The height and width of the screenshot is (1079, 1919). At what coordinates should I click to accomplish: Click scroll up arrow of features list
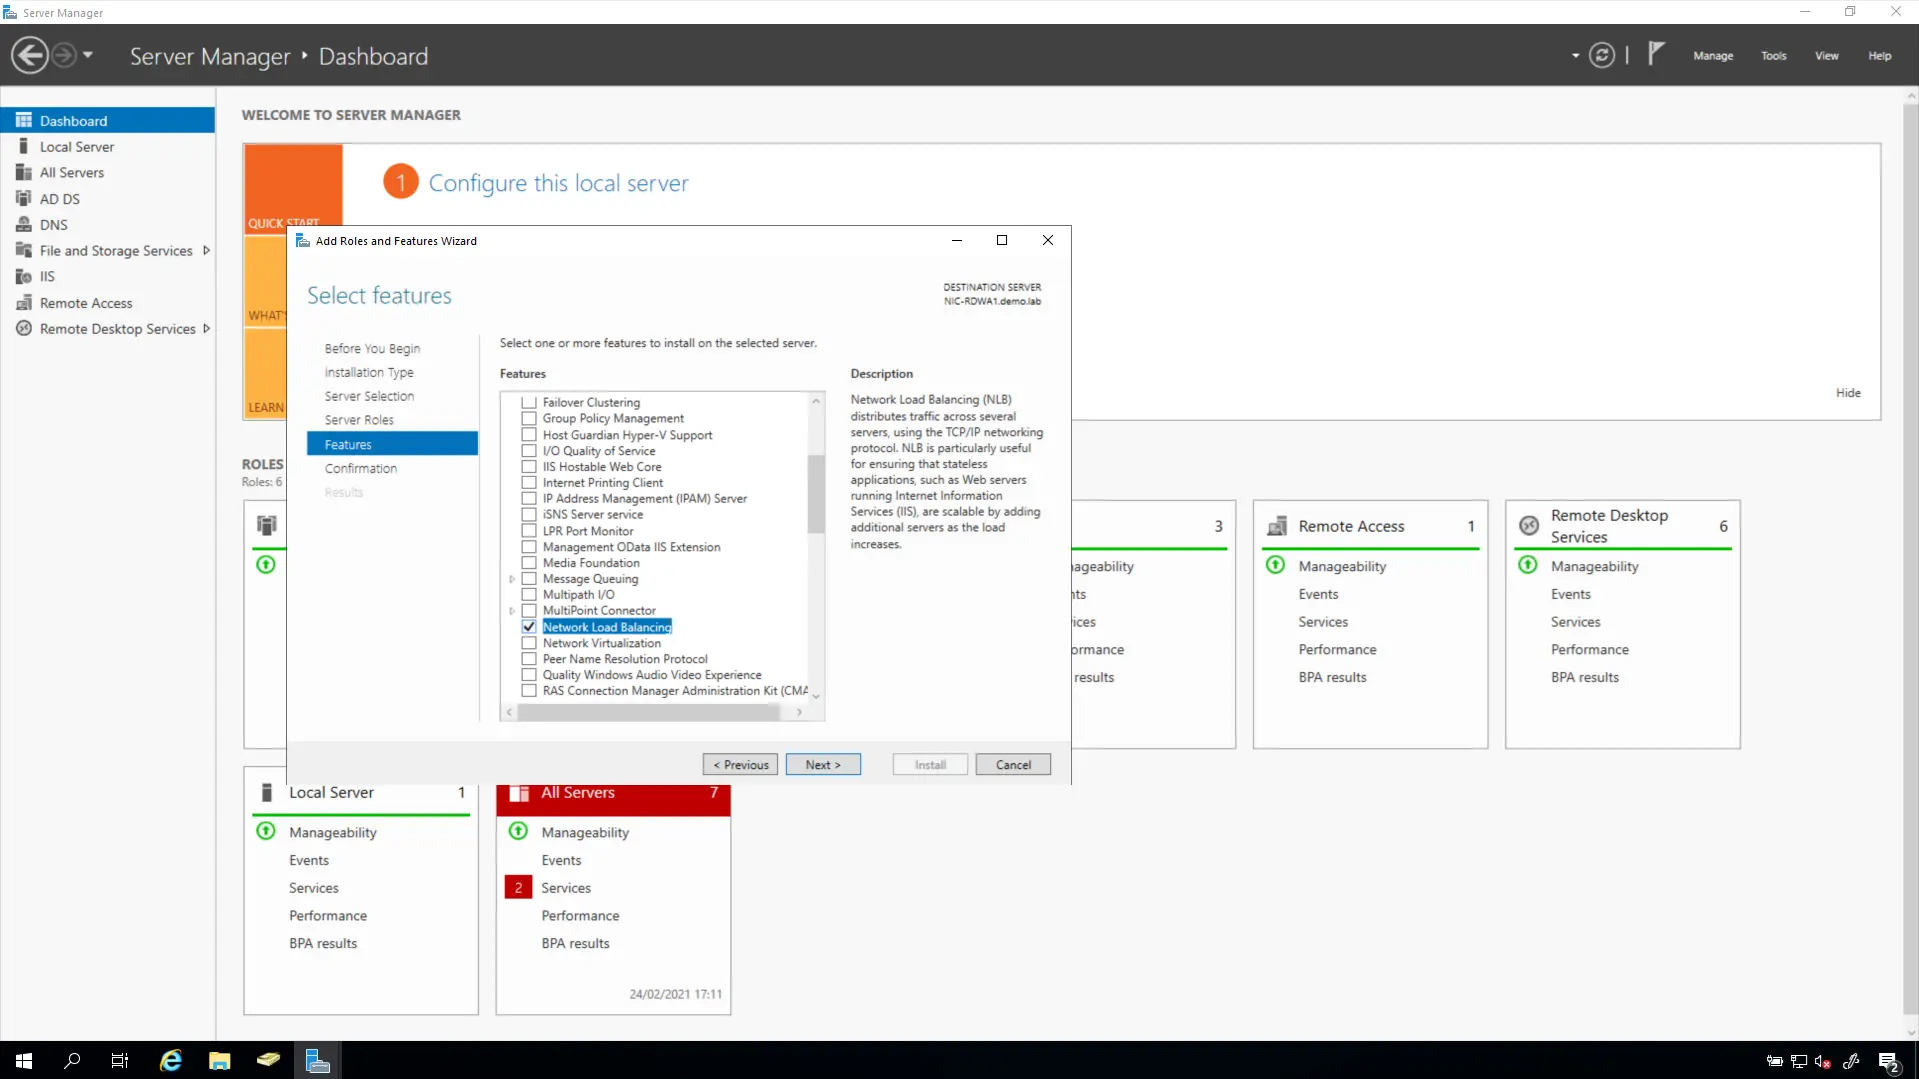[816, 401]
